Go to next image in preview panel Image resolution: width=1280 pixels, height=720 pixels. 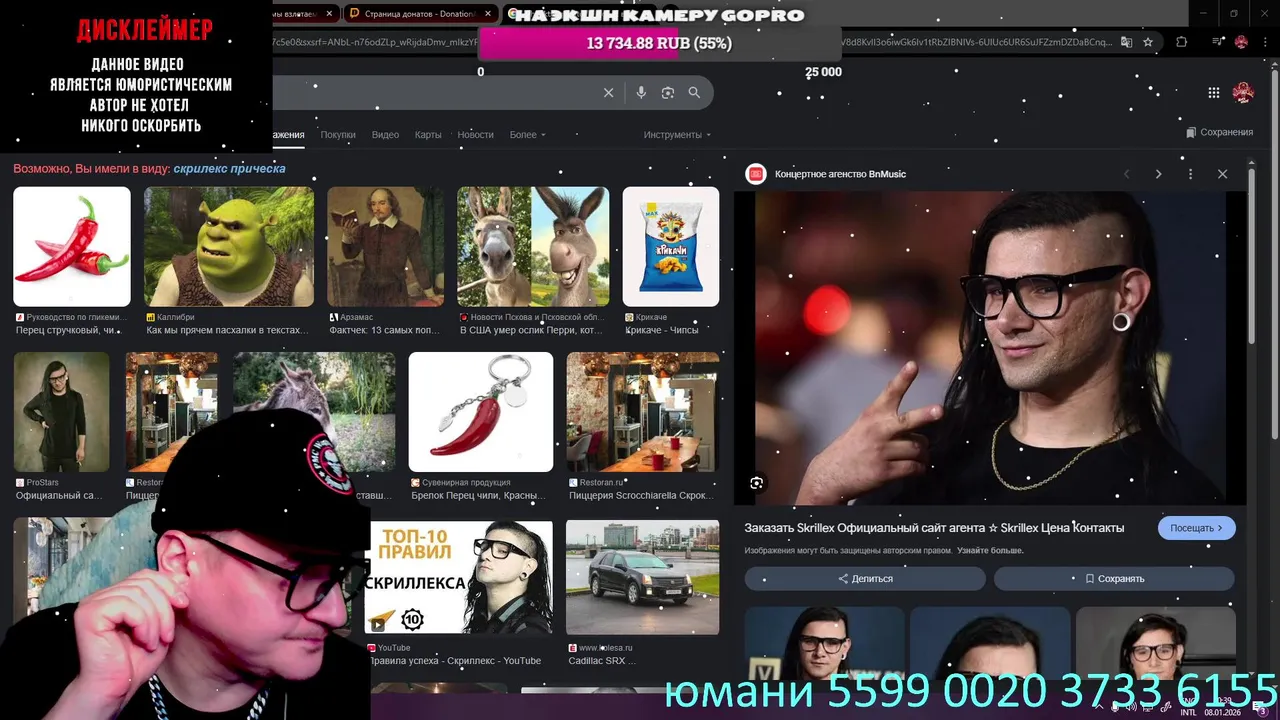(1158, 174)
